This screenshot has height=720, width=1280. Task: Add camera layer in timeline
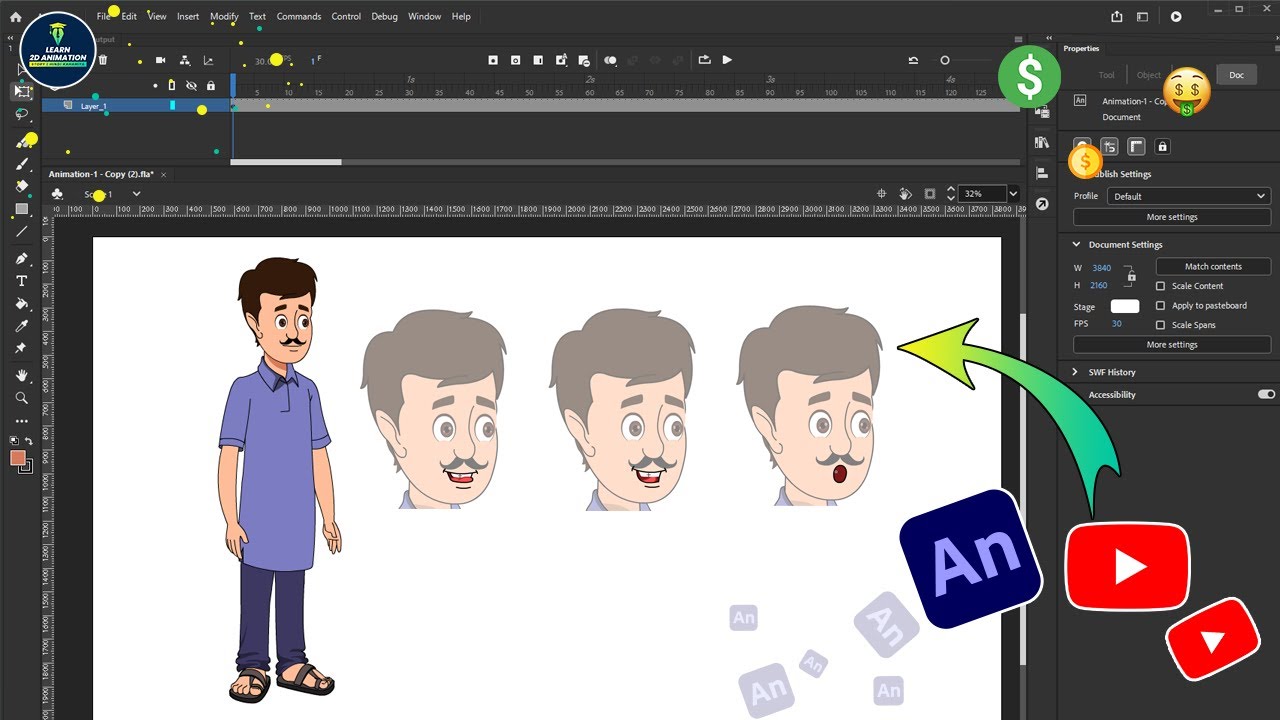click(x=160, y=61)
